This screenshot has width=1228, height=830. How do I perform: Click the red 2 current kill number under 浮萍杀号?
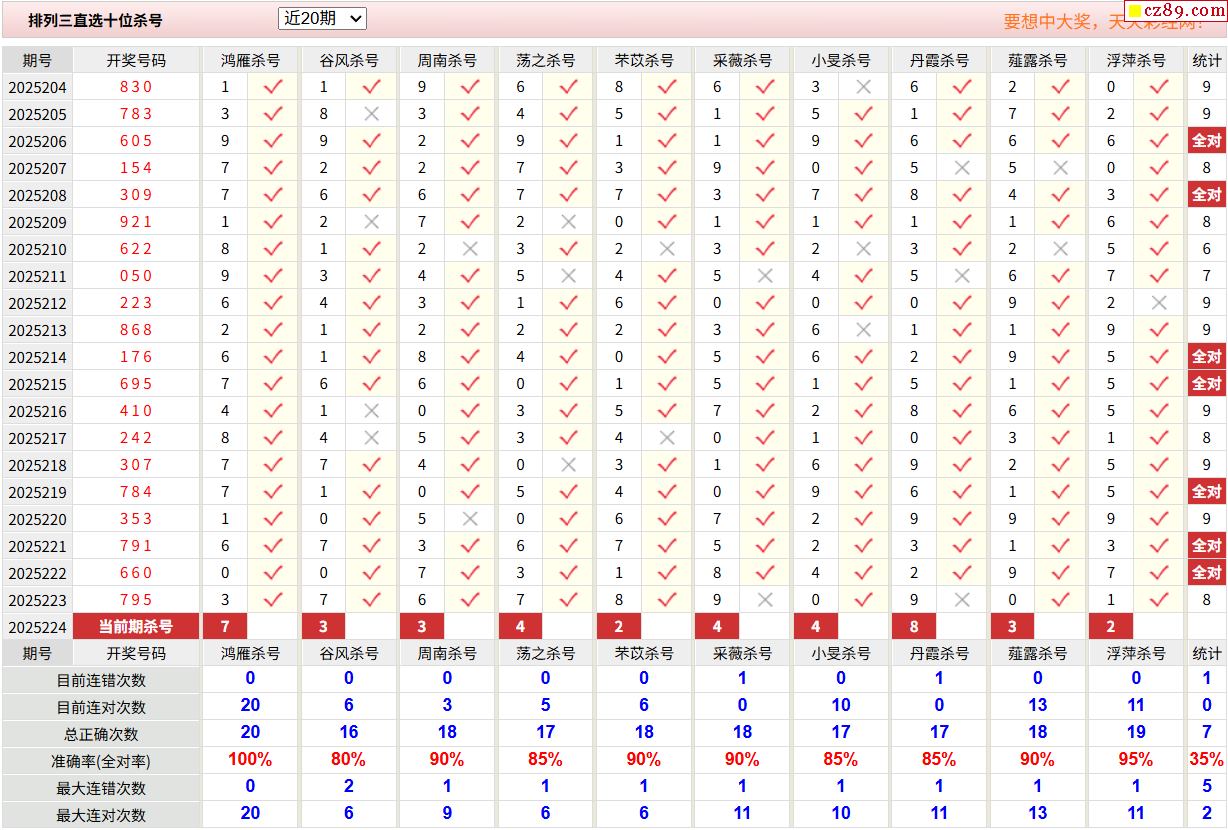click(1111, 627)
